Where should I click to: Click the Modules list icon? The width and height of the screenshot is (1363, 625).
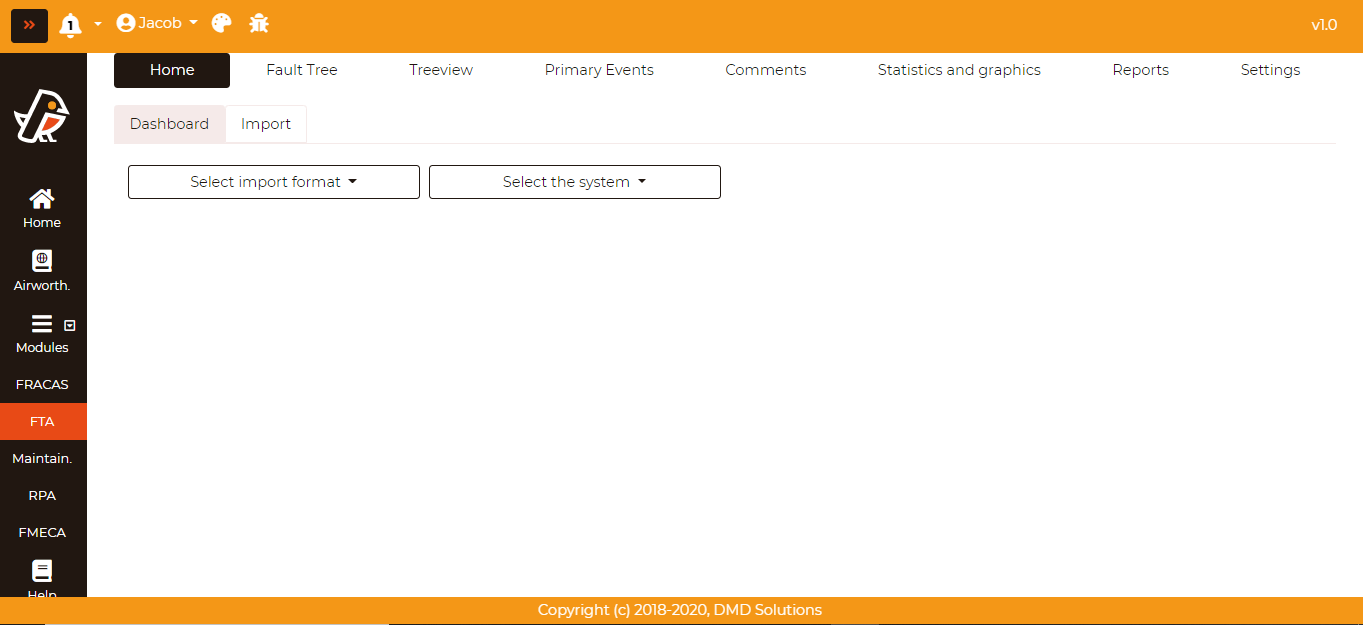(42, 324)
